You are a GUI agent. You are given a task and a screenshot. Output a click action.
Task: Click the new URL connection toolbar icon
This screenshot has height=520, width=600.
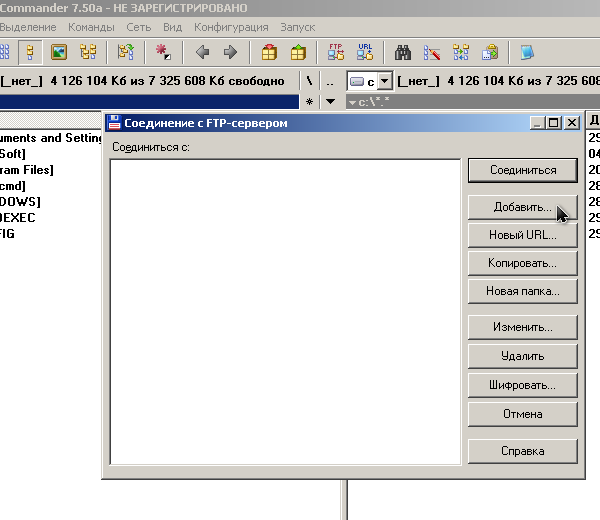[364, 52]
